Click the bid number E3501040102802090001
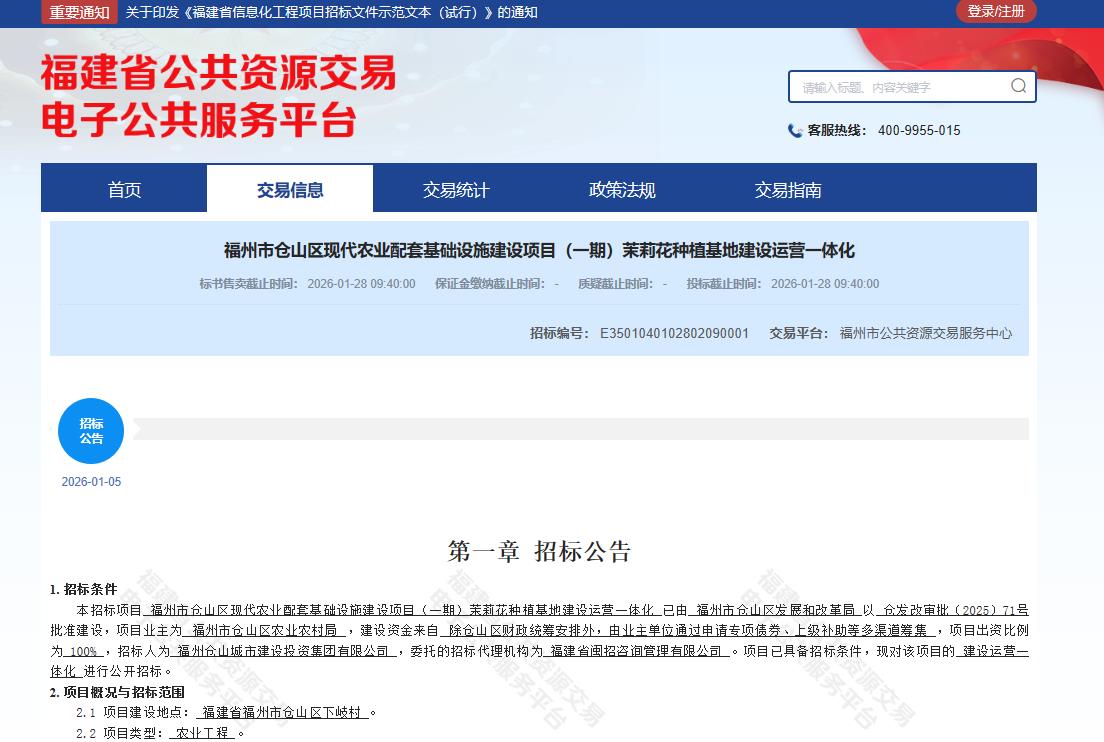Image resolution: width=1104 pixels, height=742 pixels. 674,333
